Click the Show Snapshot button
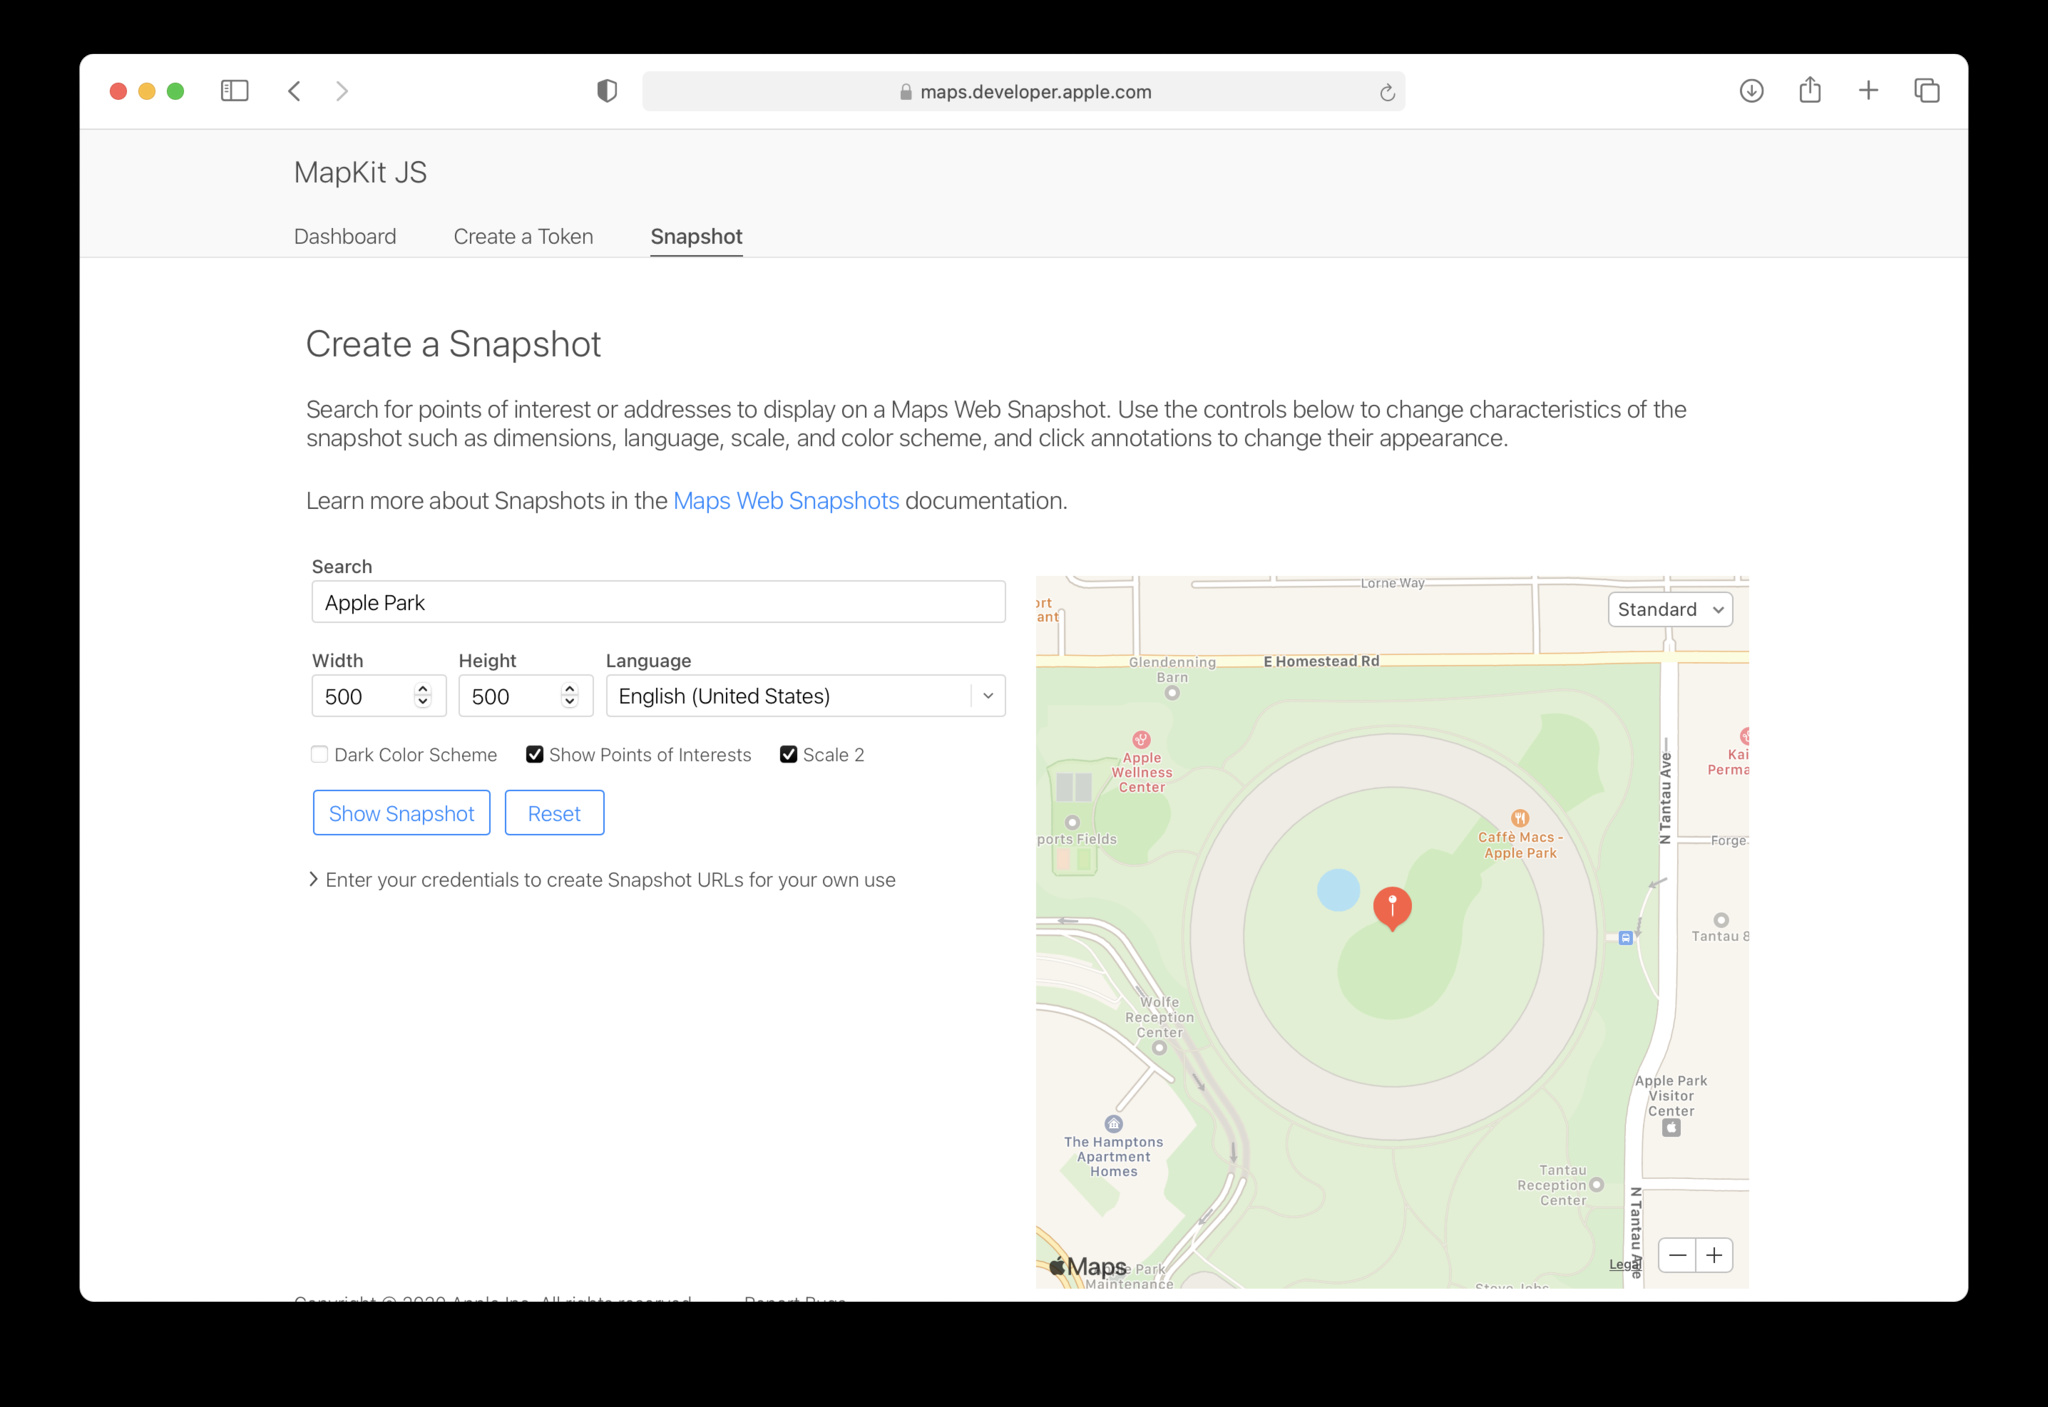This screenshot has width=2048, height=1407. tap(401, 813)
